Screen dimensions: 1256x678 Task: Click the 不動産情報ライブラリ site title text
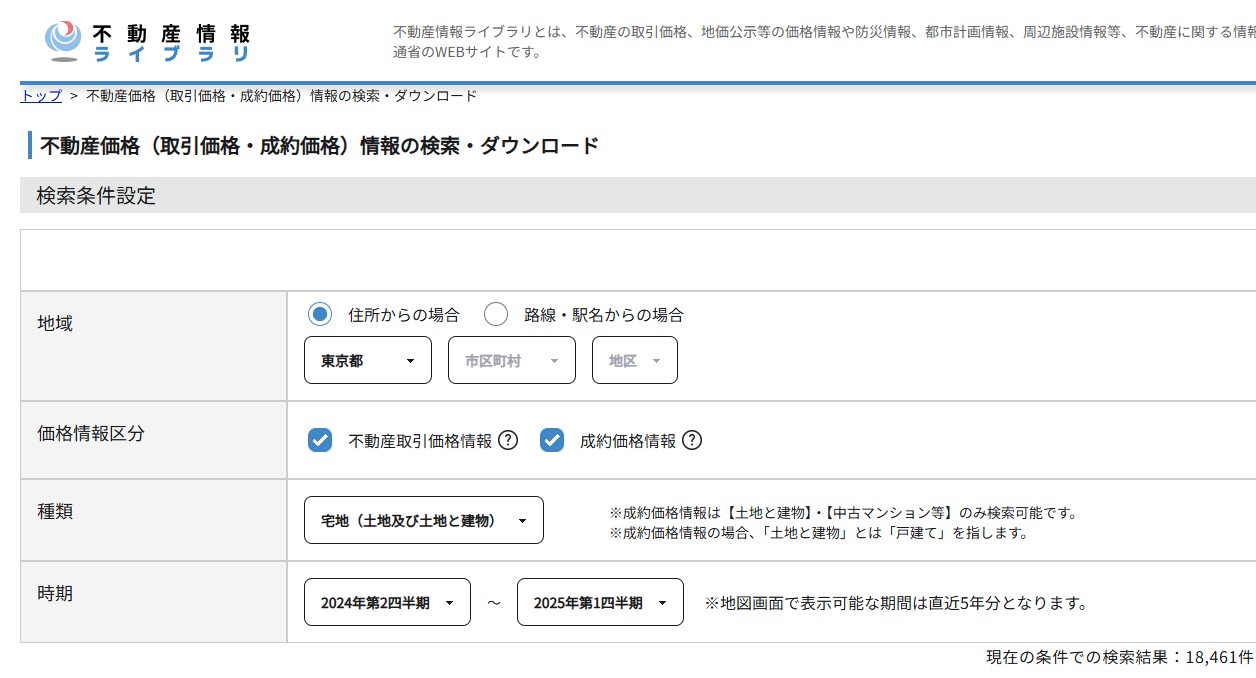[x=171, y=43]
